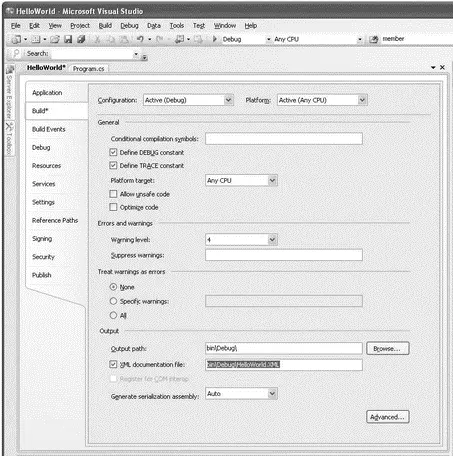The width and height of the screenshot is (453, 456).
Task: Open the solution configuration Debug dropdown
Action: tap(268, 39)
